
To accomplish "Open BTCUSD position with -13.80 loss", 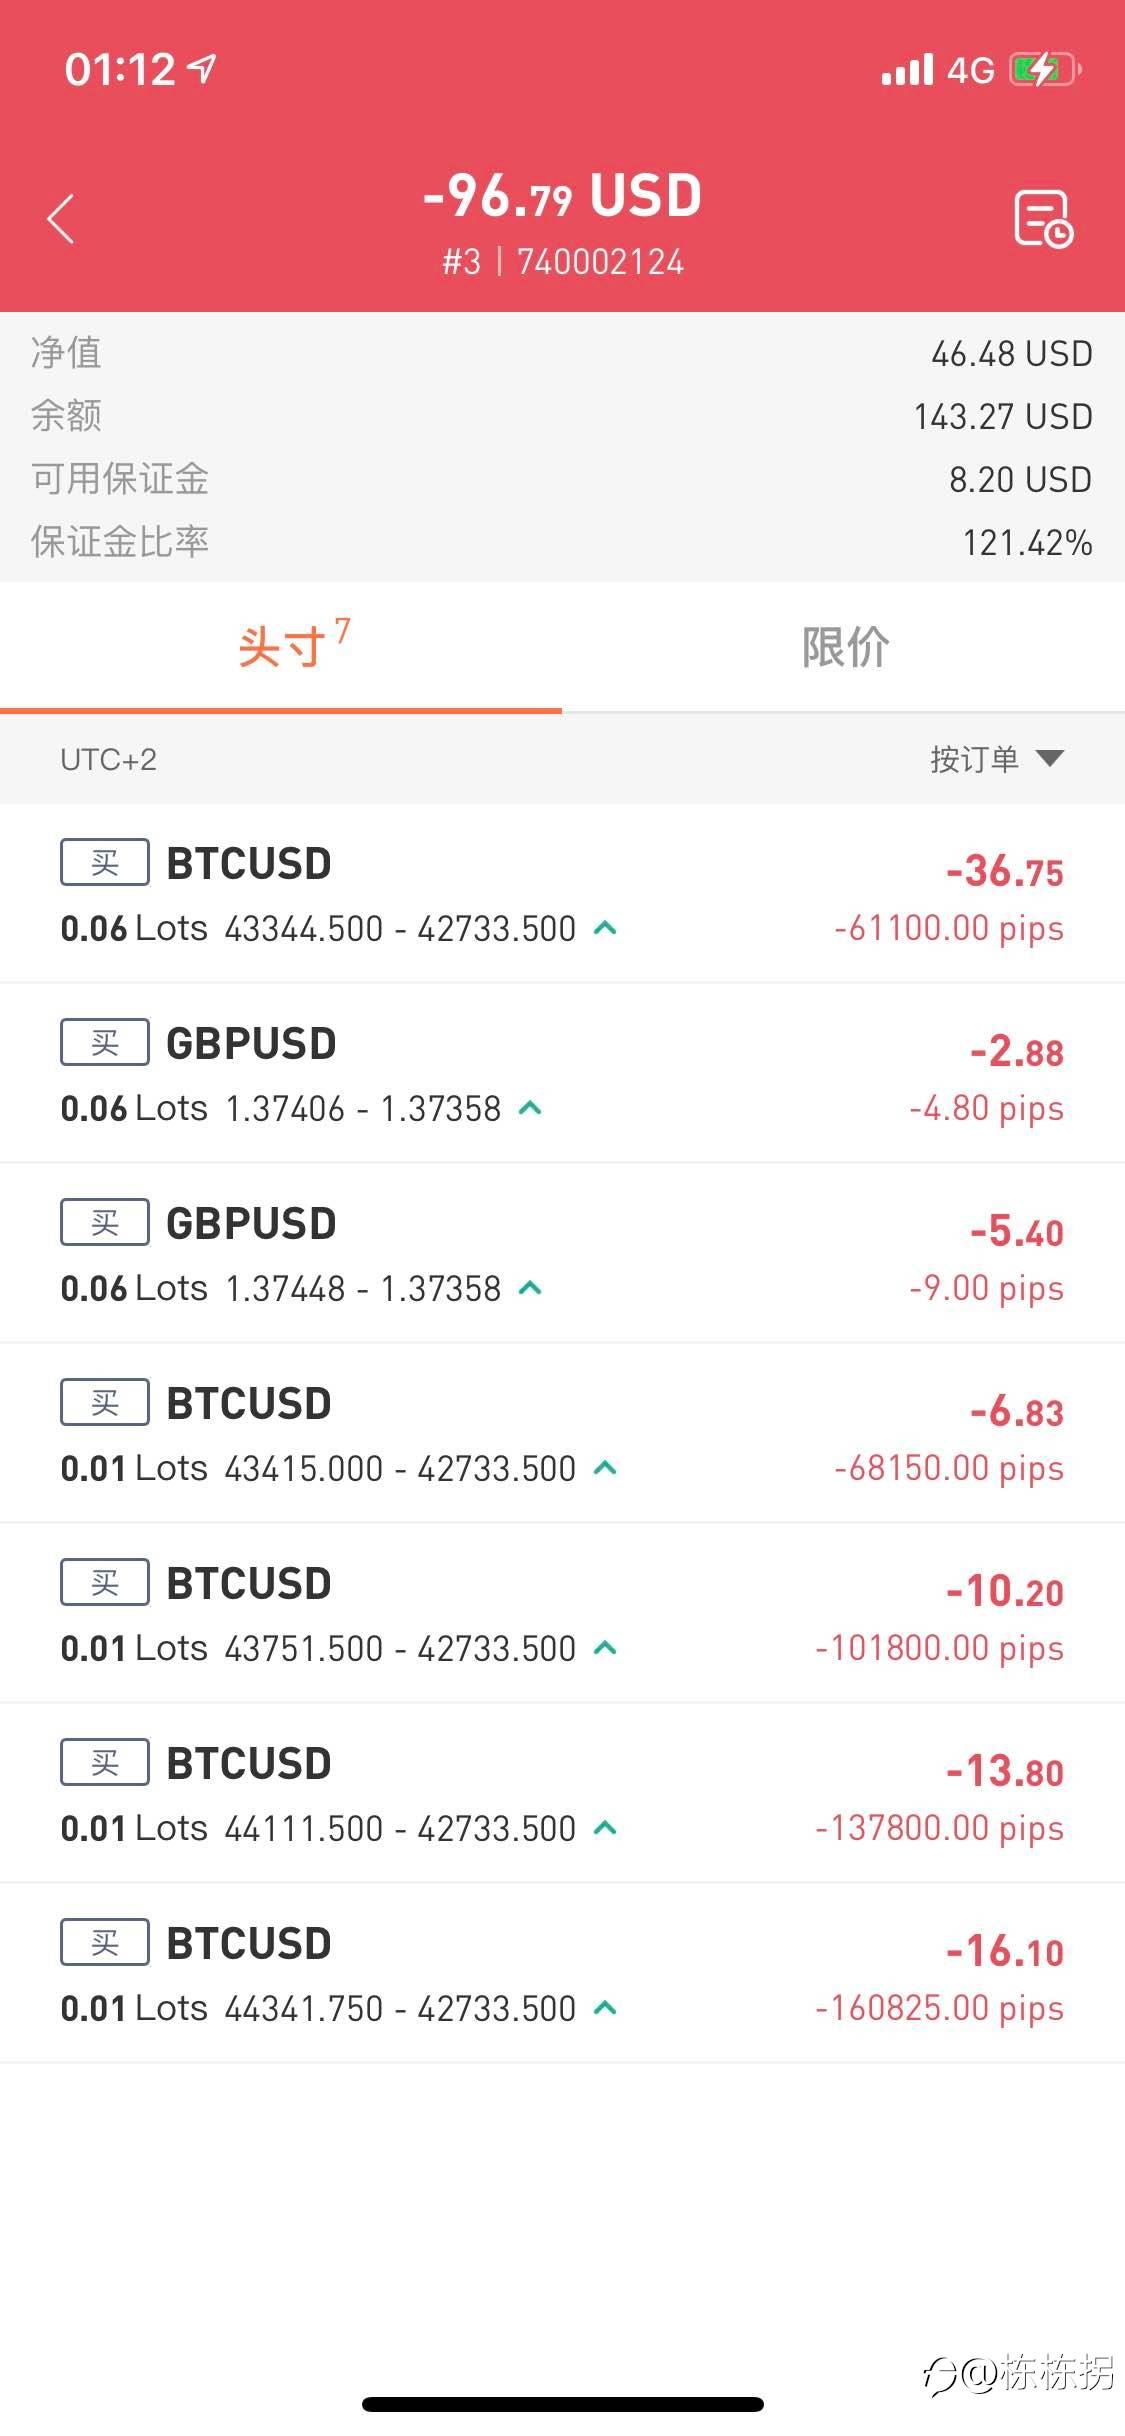I will pyautogui.click(x=562, y=1792).
